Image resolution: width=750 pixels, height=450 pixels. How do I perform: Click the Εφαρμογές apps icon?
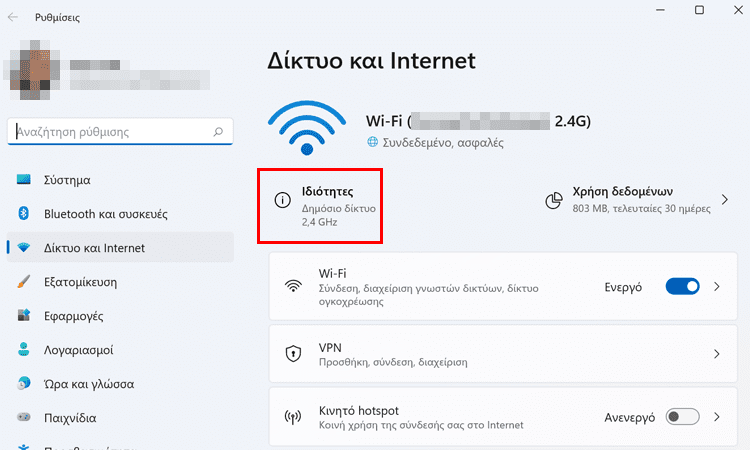[23, 315]
